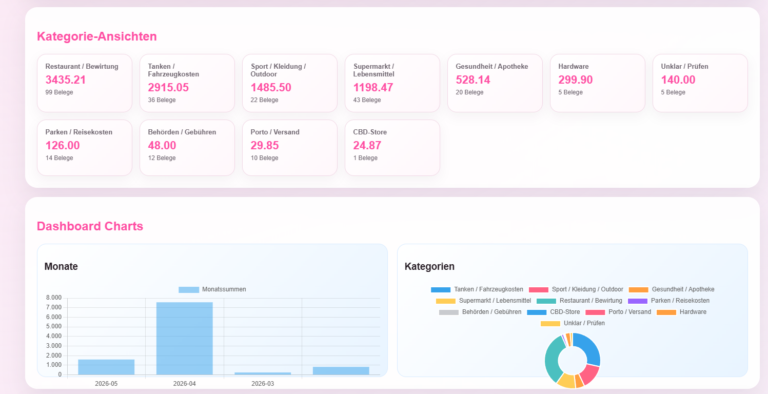Image resolution: width=768 pixels, height=394 pixels.
Task: Toggle CBD-Store legend entry
Action: click(553, 312)
